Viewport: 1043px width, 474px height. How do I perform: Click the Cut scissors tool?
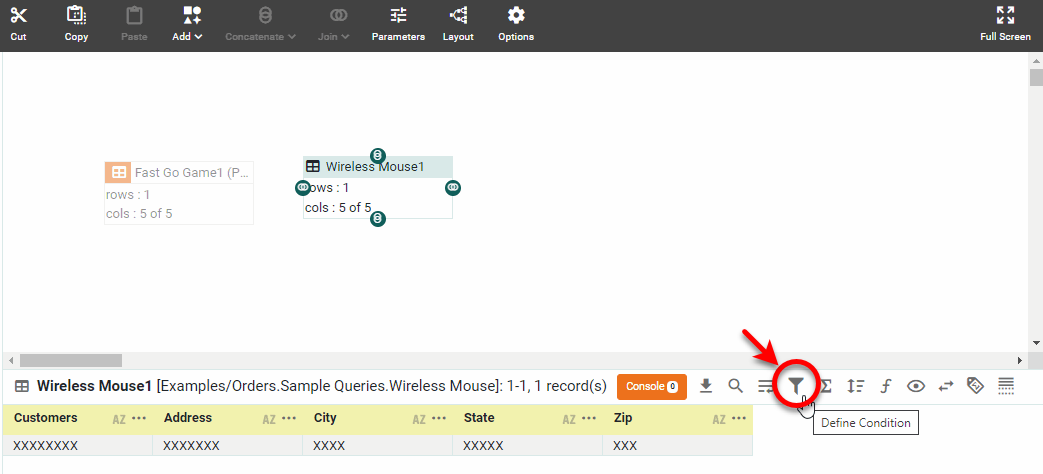(19, 22)
